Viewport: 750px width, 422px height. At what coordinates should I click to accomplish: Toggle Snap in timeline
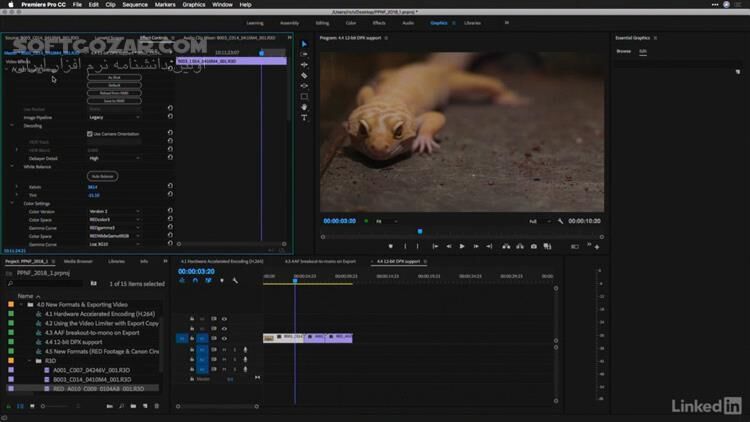(195, 281)
